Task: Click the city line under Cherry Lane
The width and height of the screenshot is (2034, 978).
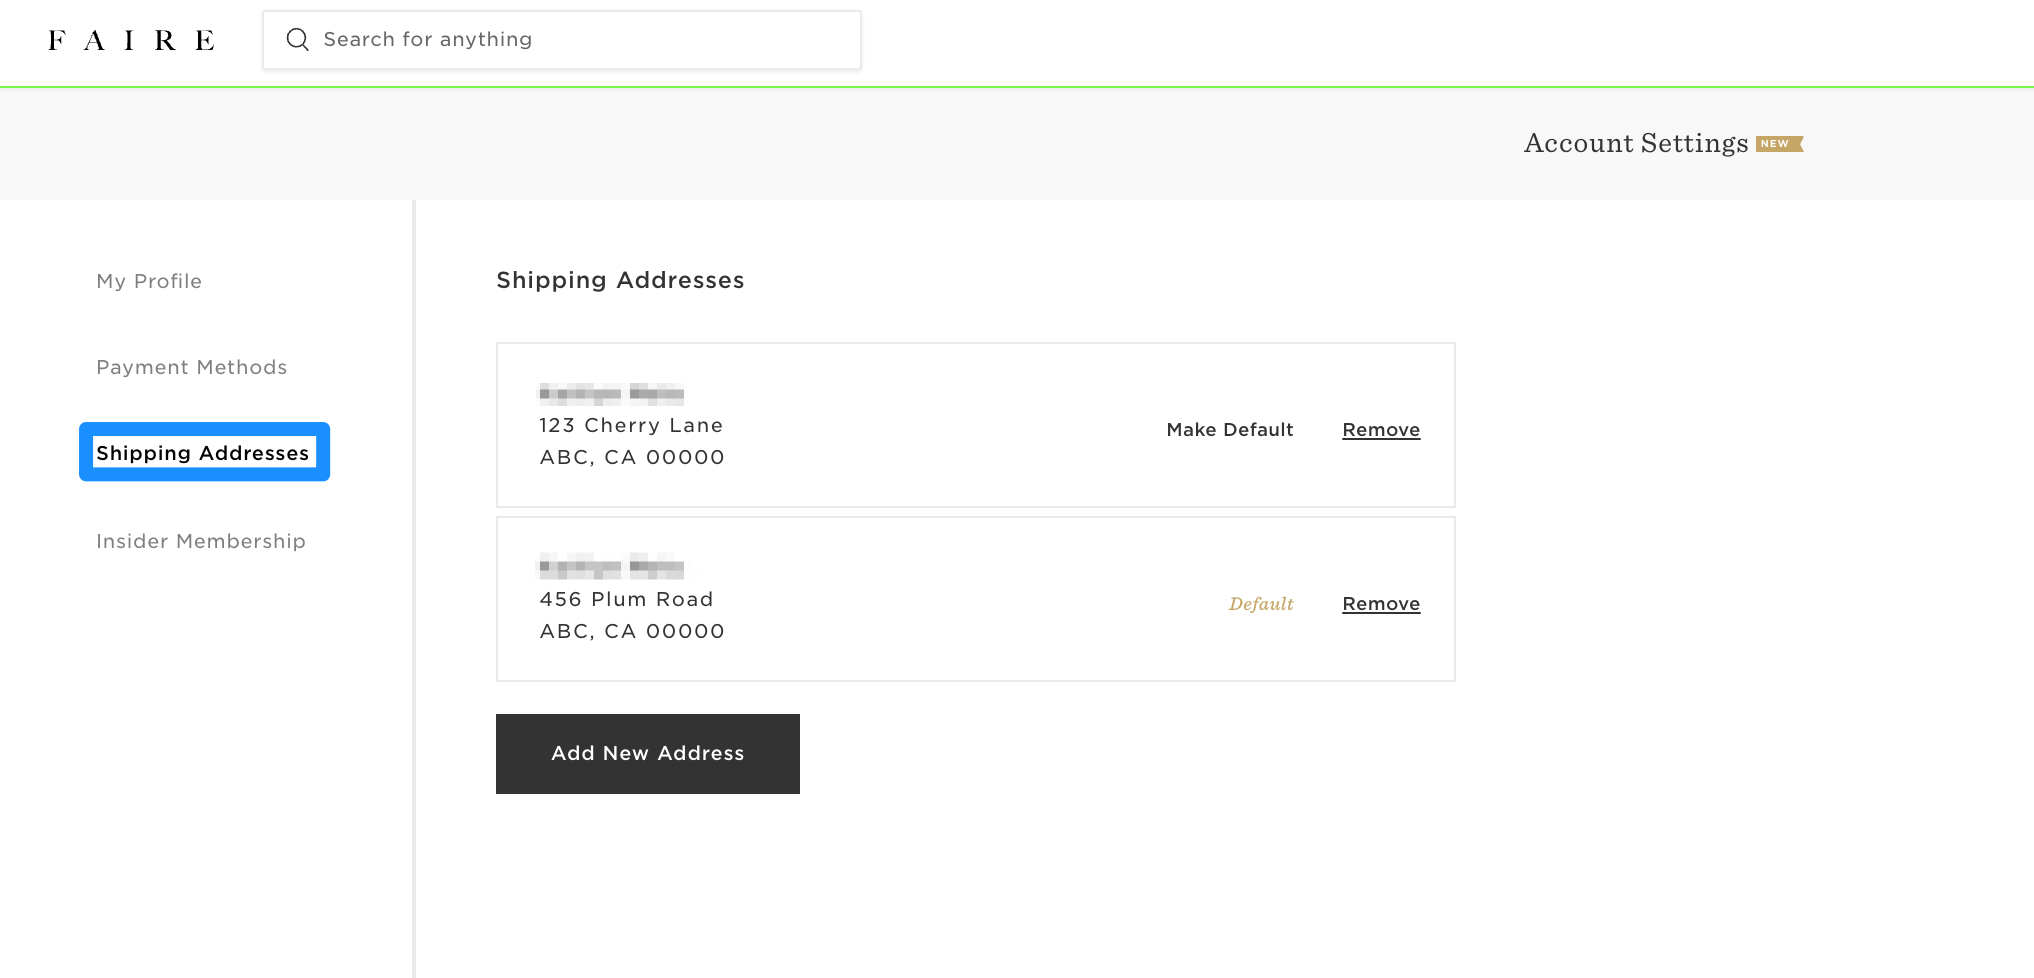Action: (x=632, y=457)
